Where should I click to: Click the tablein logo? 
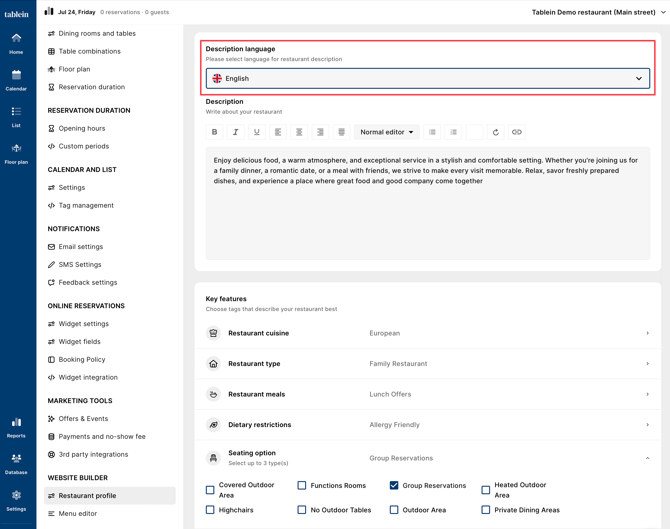[x=16, y=14]
